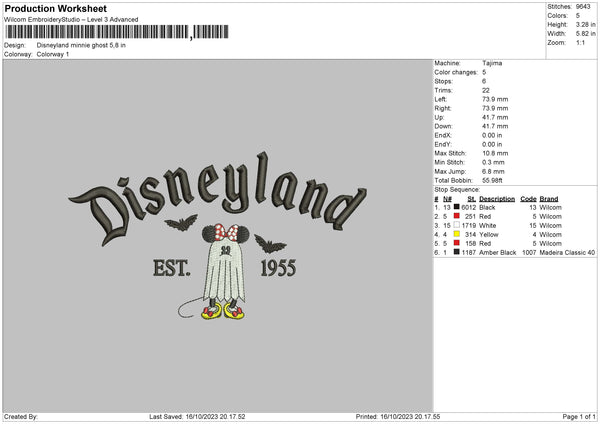Select the 'White' description in row 3
600x424 pixels.
tap(488, 225)
